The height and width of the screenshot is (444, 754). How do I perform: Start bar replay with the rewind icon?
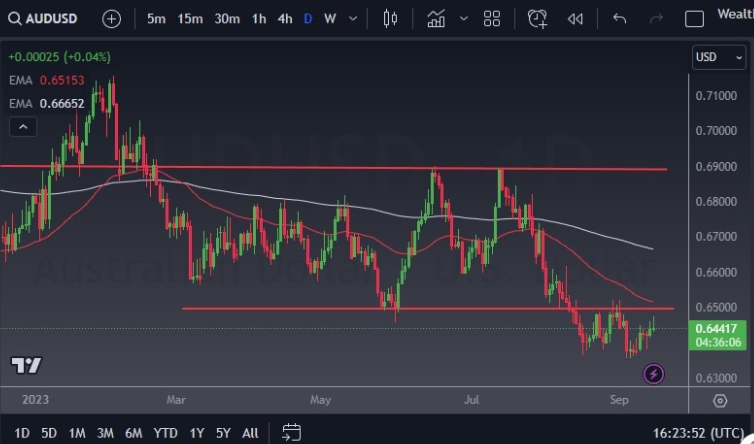(x=575, y=18)
